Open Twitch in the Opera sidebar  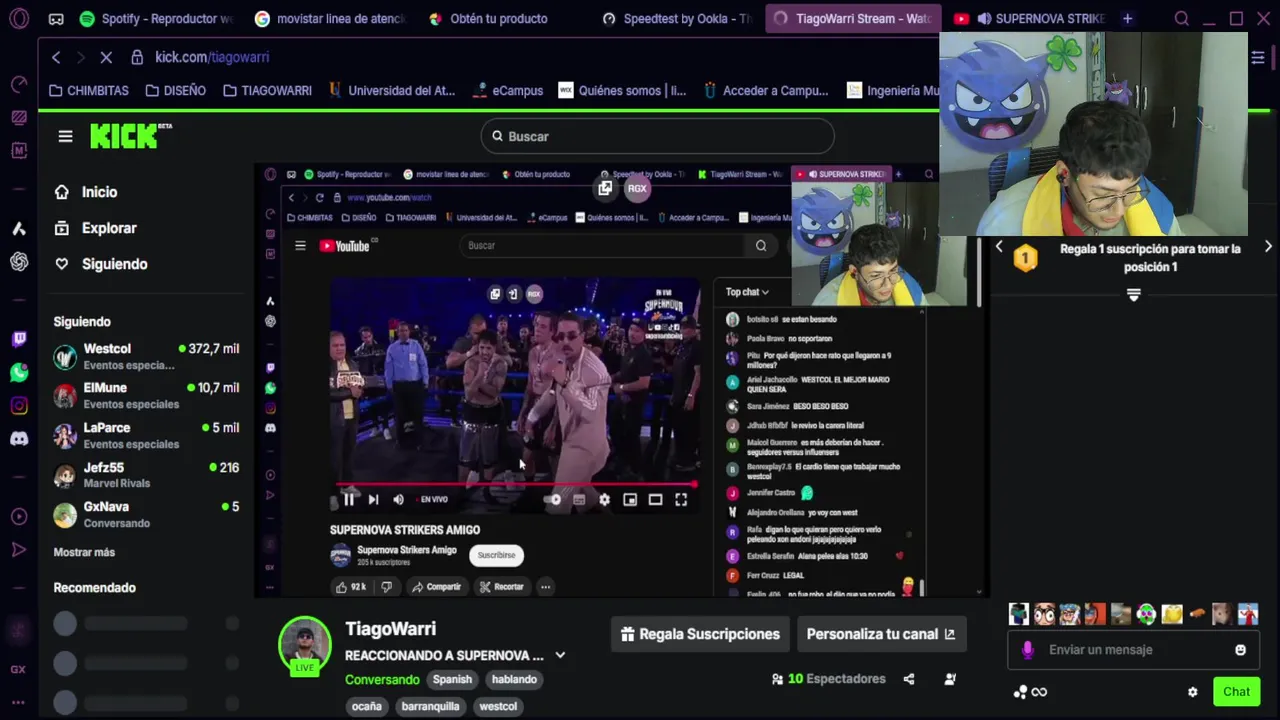19,339
